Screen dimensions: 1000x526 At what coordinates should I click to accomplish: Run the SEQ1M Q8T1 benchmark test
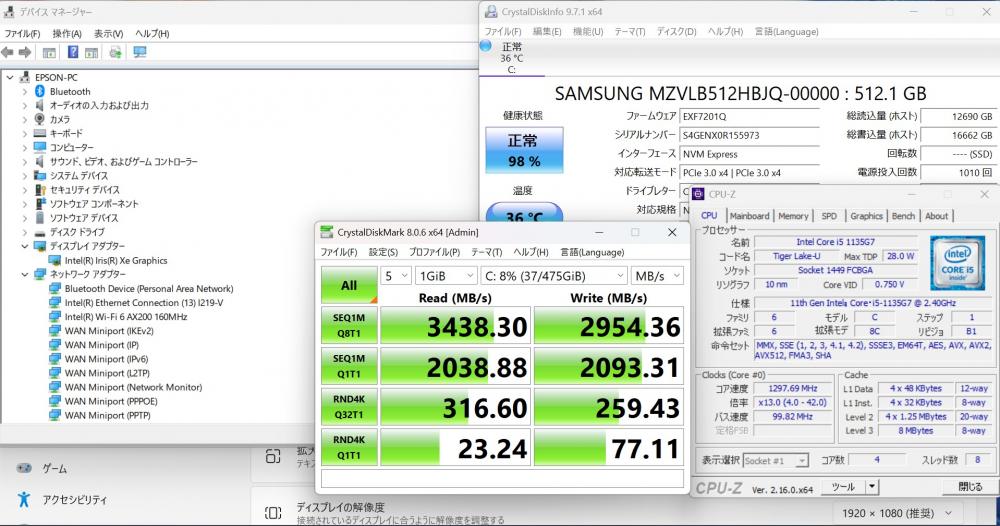348,327
